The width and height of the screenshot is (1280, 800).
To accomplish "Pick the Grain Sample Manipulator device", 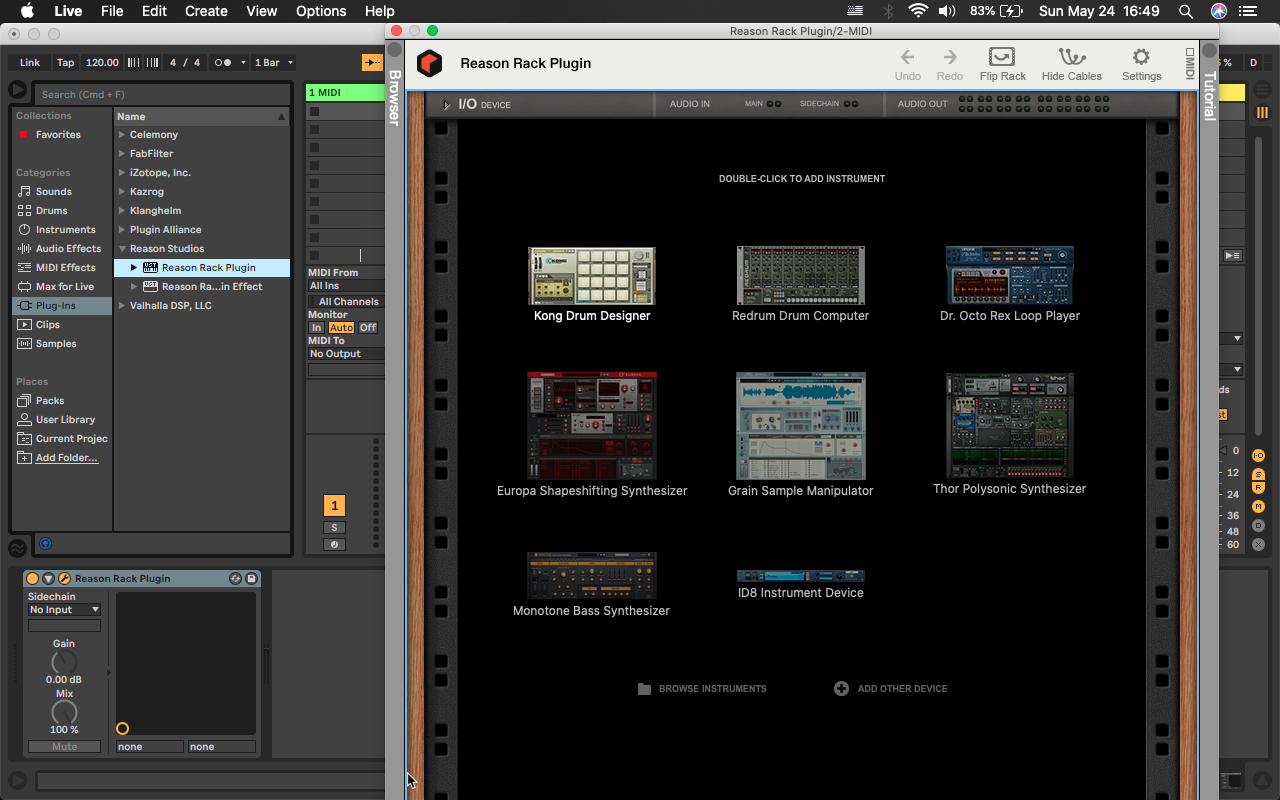I will tap(801, 426).
